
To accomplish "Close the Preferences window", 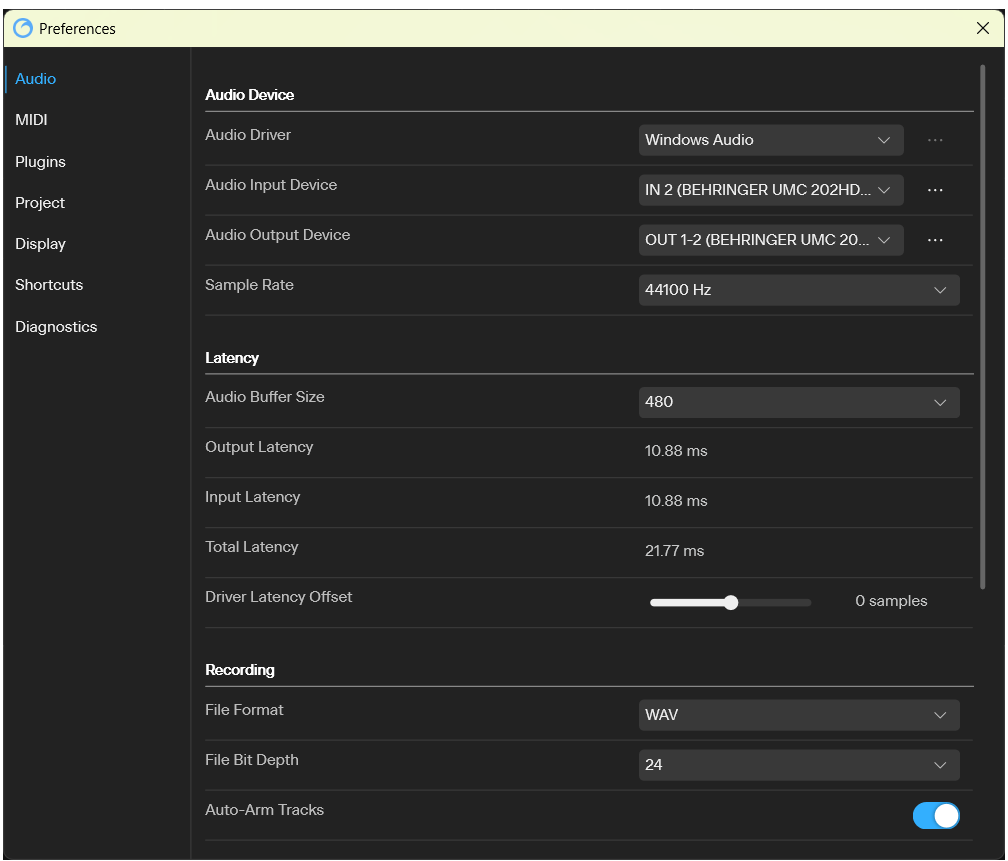I will point(982,29).
